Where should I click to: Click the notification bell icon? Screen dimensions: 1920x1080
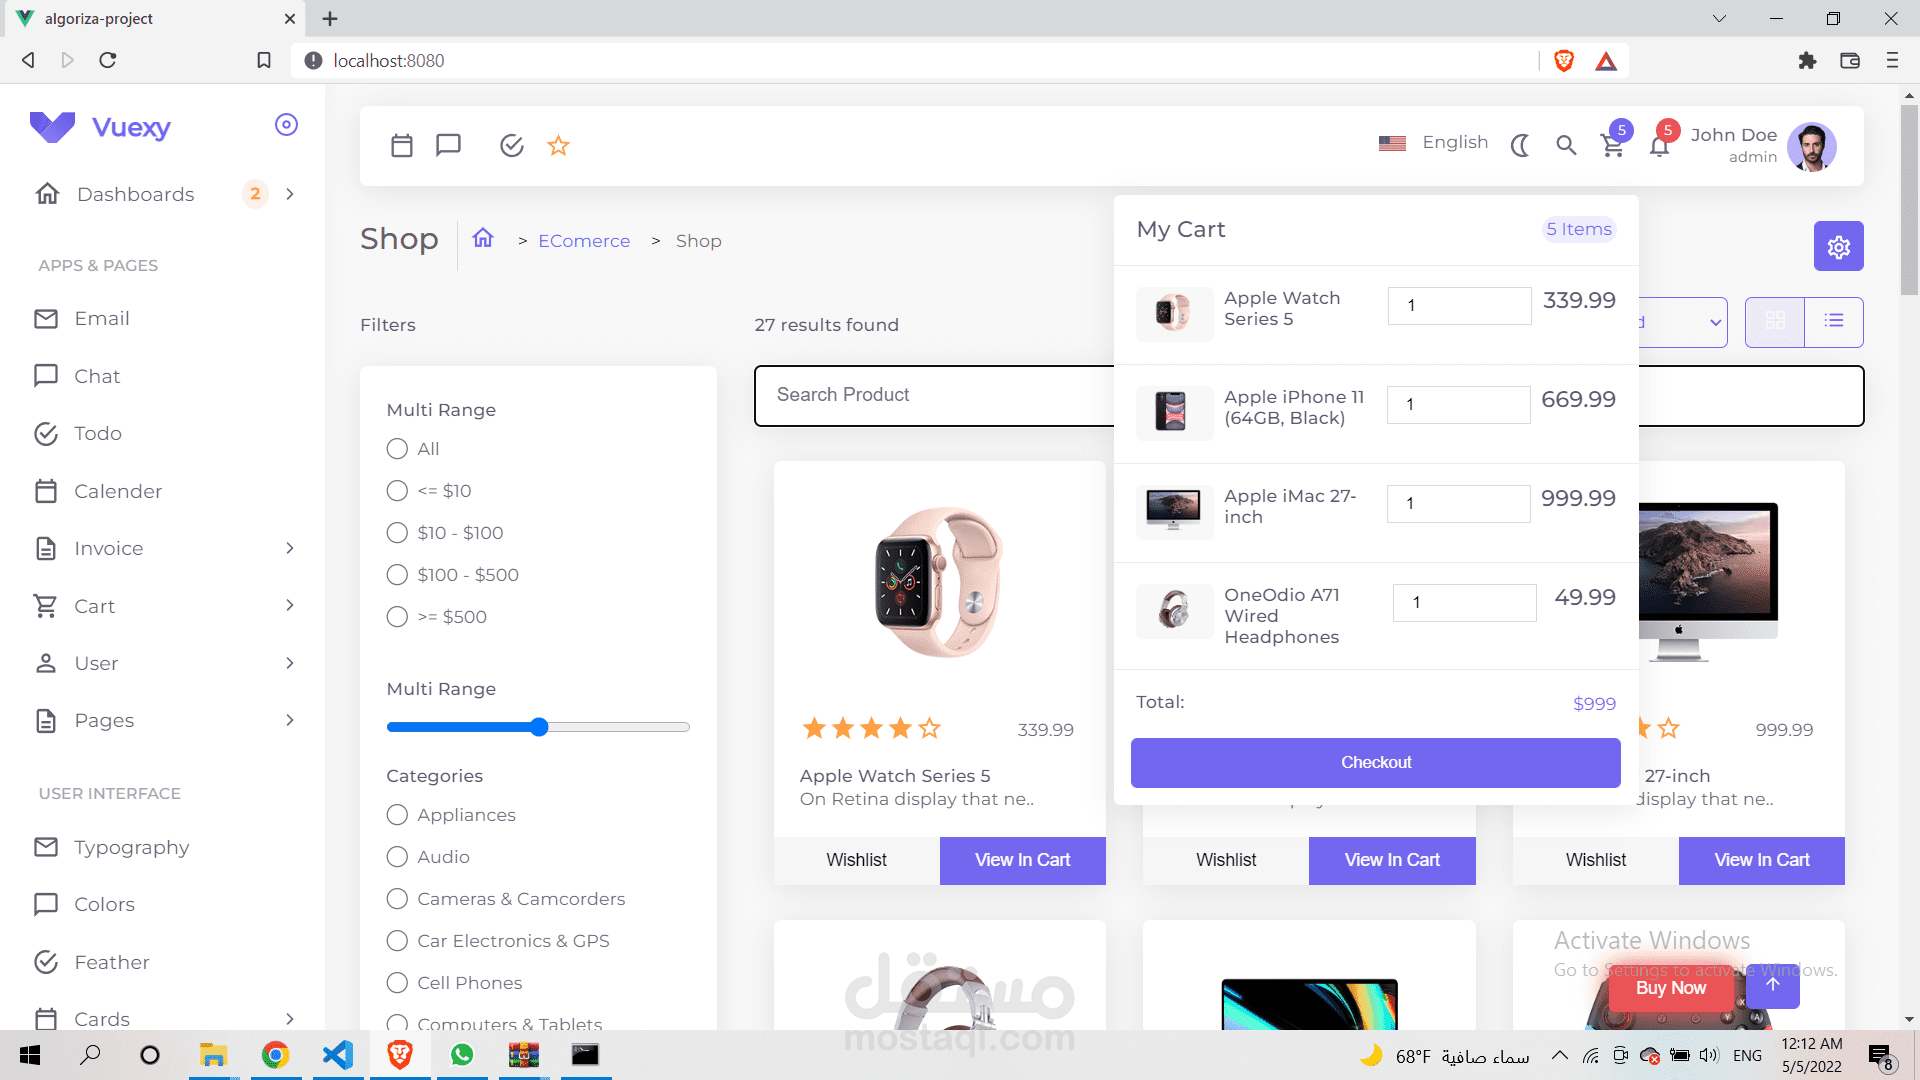click(1659, 147)
